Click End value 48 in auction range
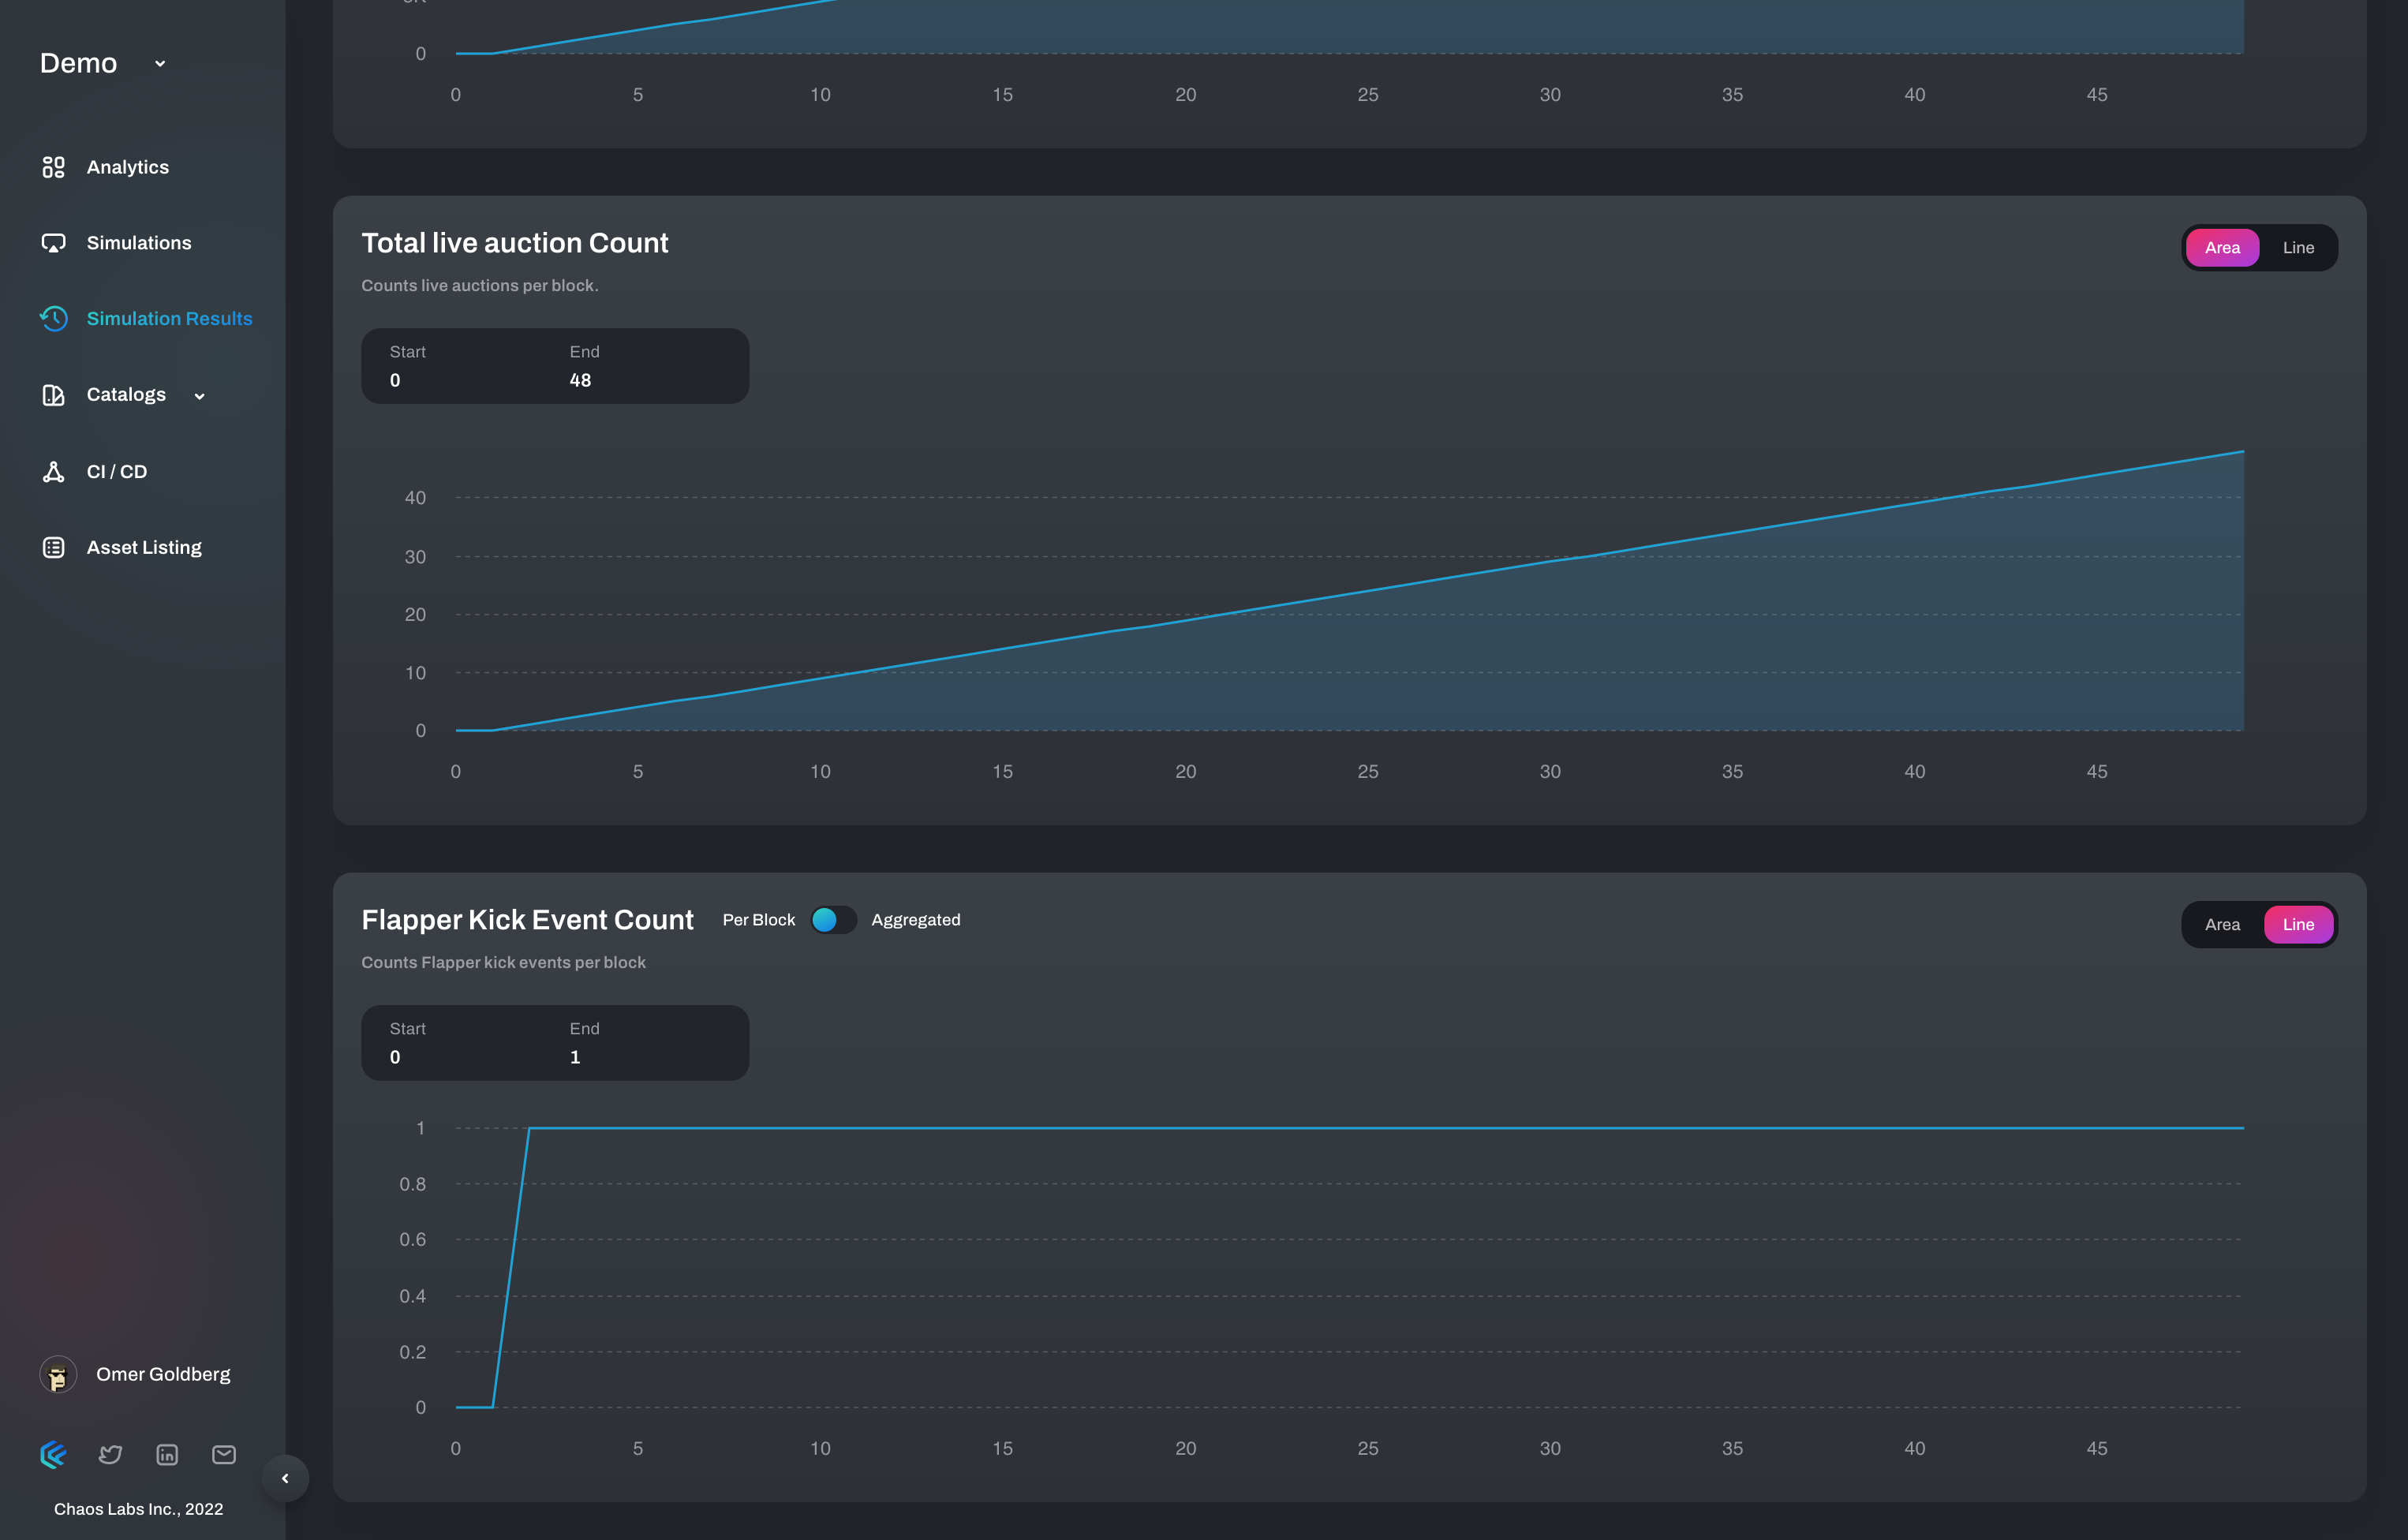This screenshot has width=2408, height=1540. pos(580,380)
